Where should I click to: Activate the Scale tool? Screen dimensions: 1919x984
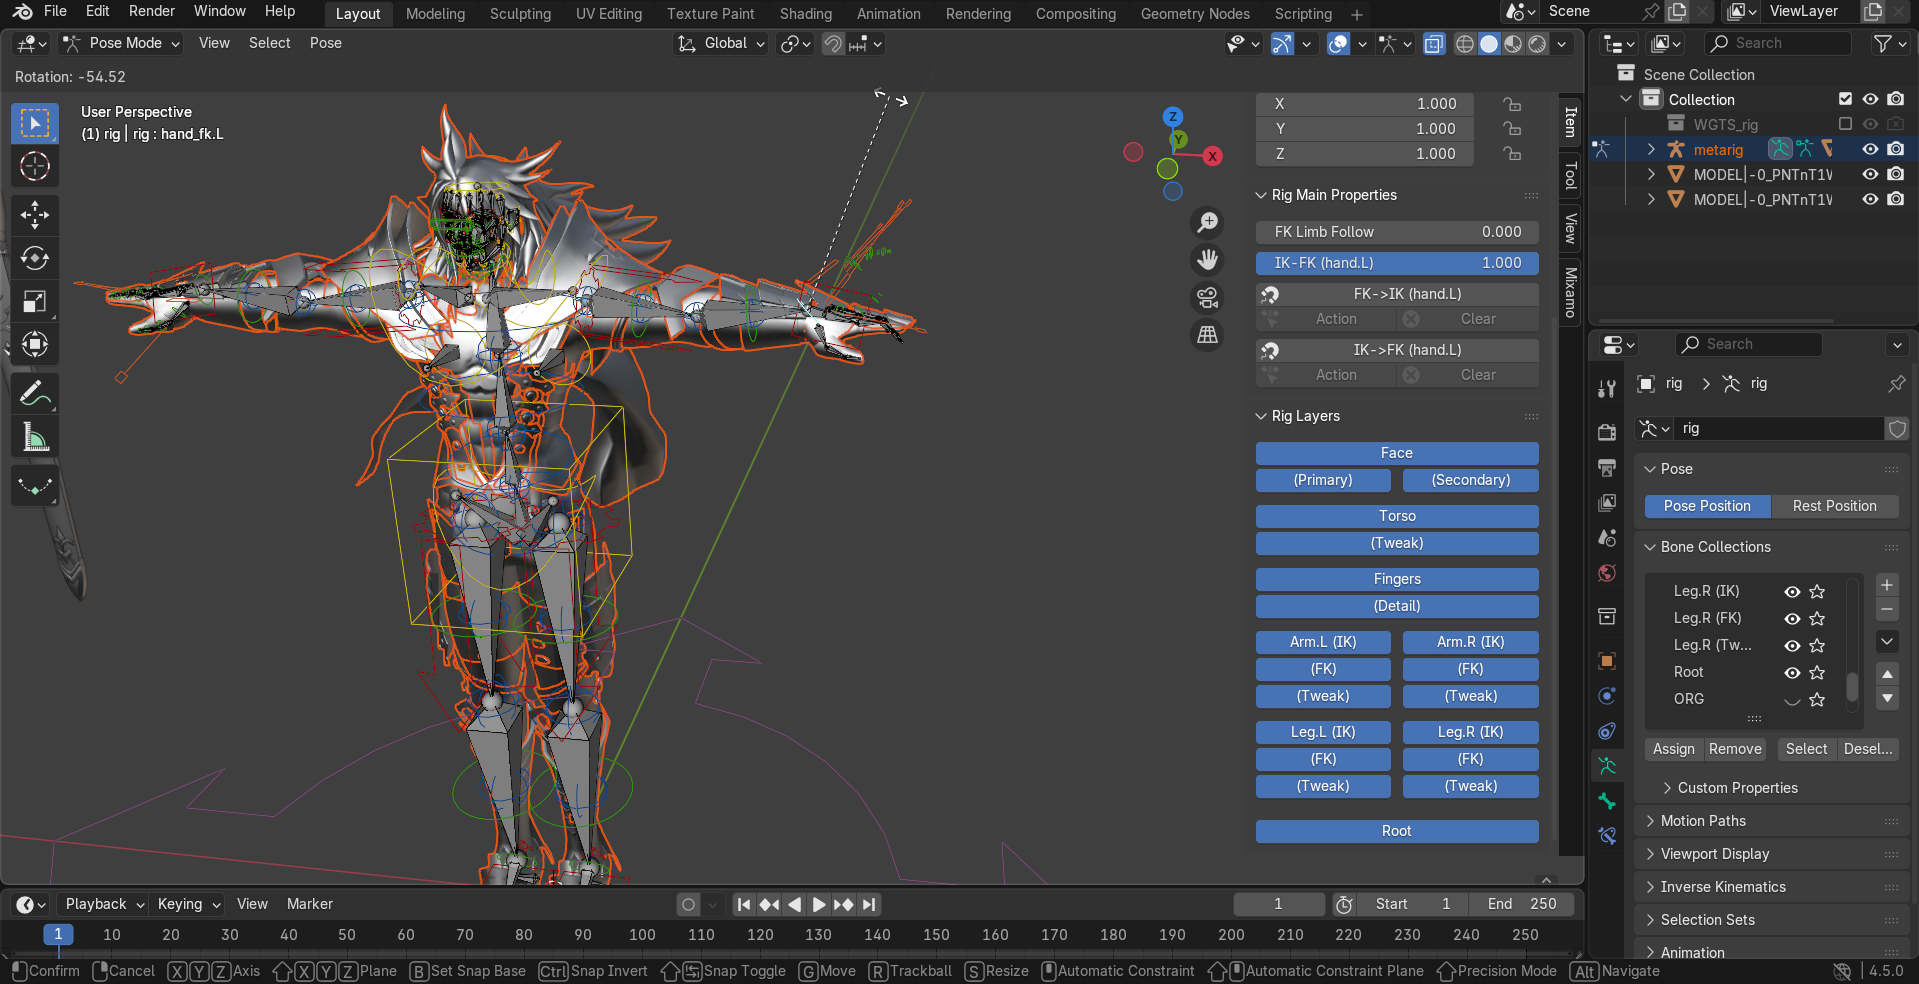35,301
